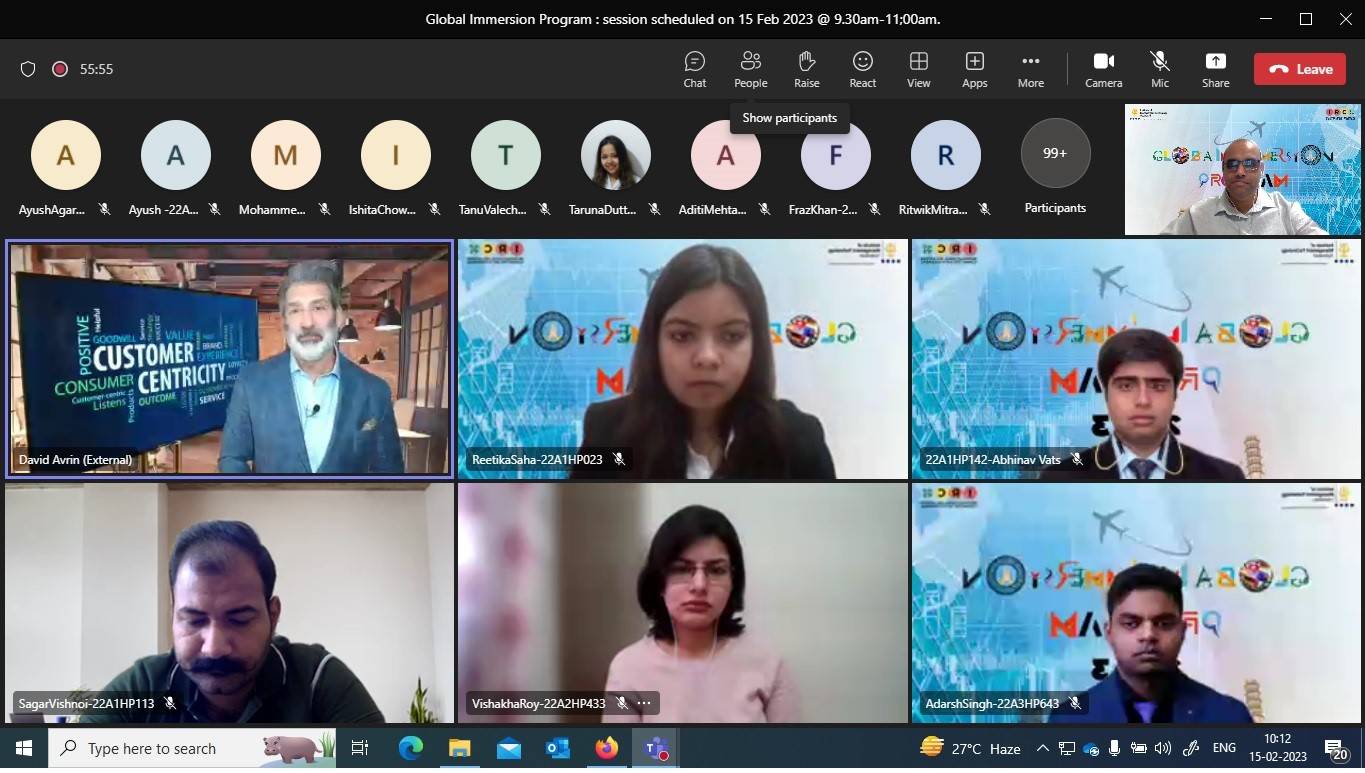Click the 55:55 meeting timer
The height and width of the screenshot is (773, 1365).
[x=96, y=69]
